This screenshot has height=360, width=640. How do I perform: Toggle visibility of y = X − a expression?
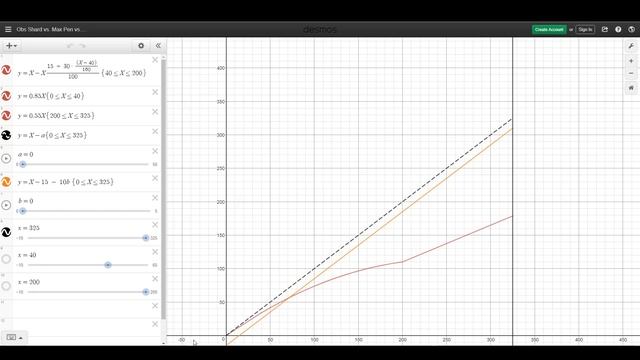(x=6, y=135)
